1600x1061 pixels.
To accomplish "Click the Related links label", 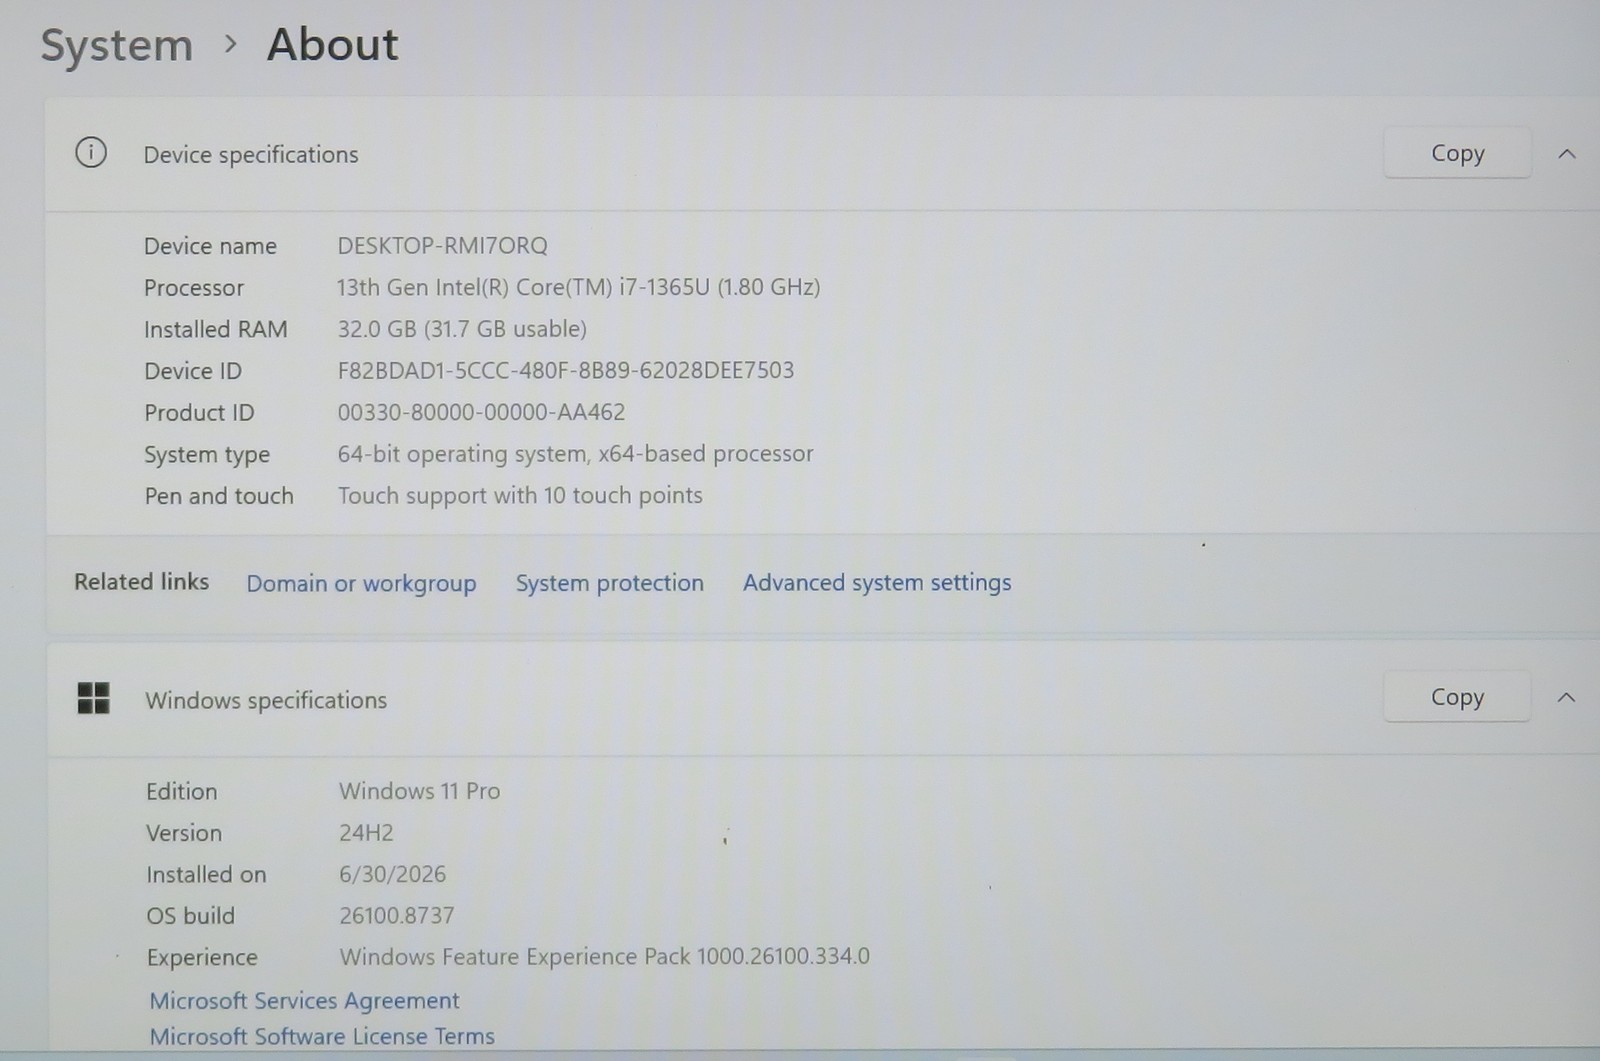I will click(141, 582).
